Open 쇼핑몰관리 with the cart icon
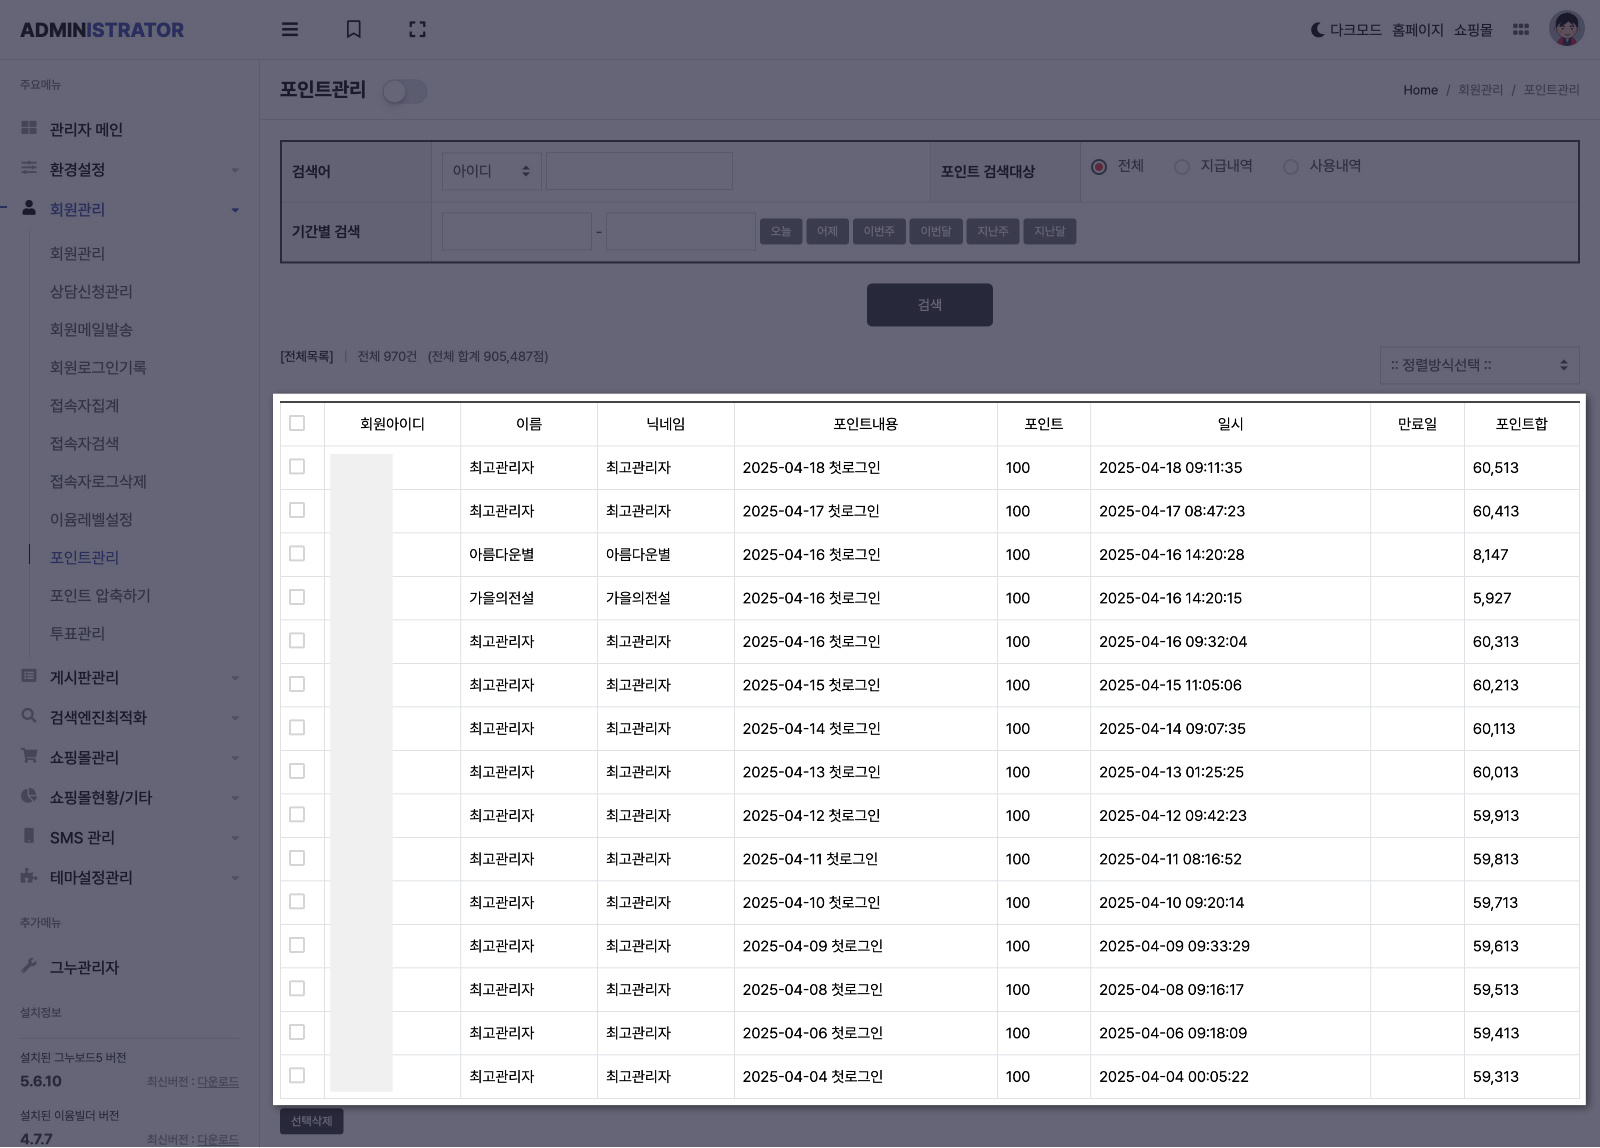 coord(29,756)
